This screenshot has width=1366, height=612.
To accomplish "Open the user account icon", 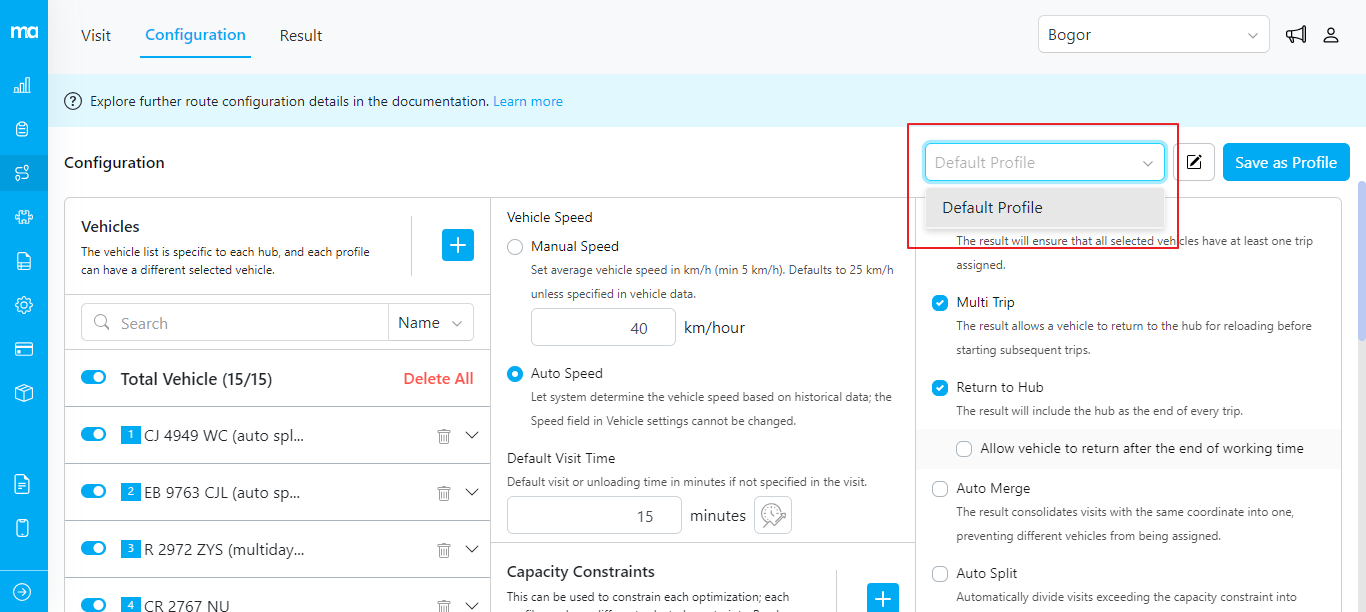I will 1331,35.
